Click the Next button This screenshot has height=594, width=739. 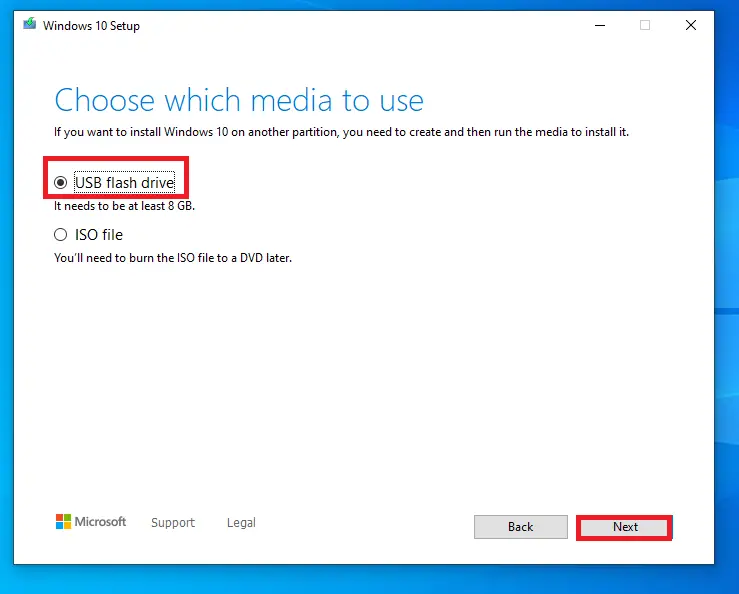[624, 527]
